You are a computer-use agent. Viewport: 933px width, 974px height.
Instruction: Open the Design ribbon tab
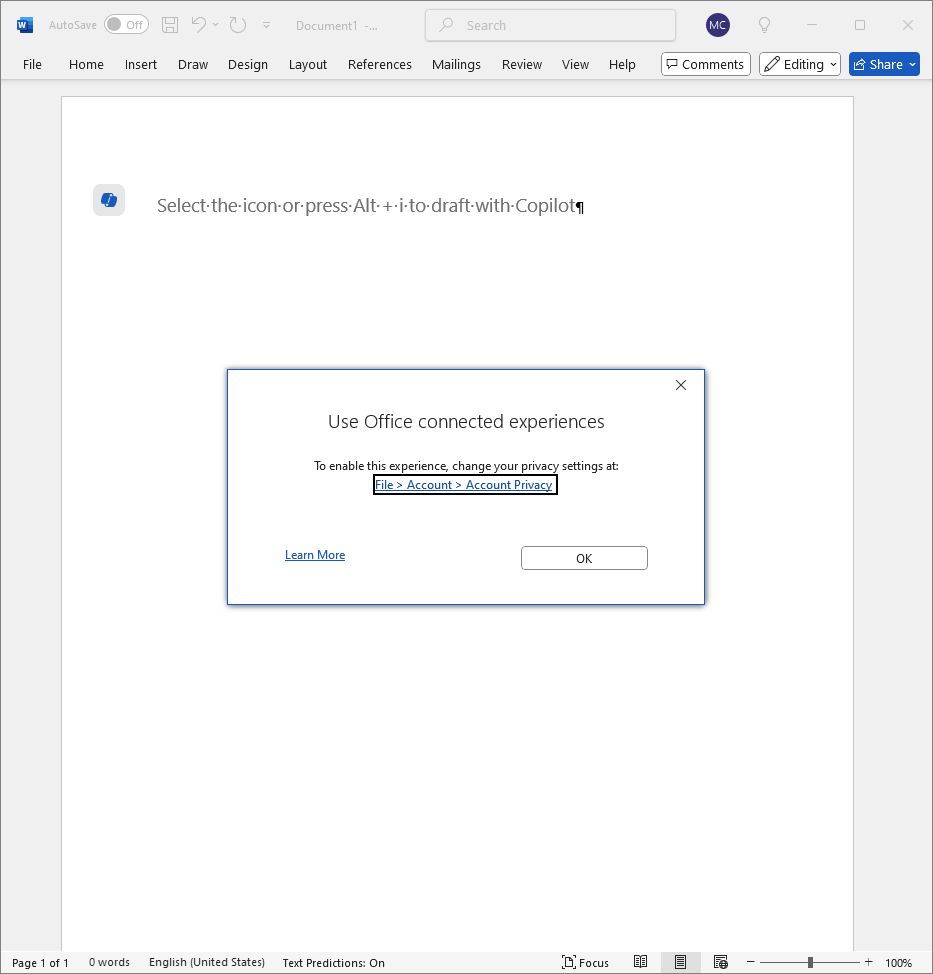point(248,65)
